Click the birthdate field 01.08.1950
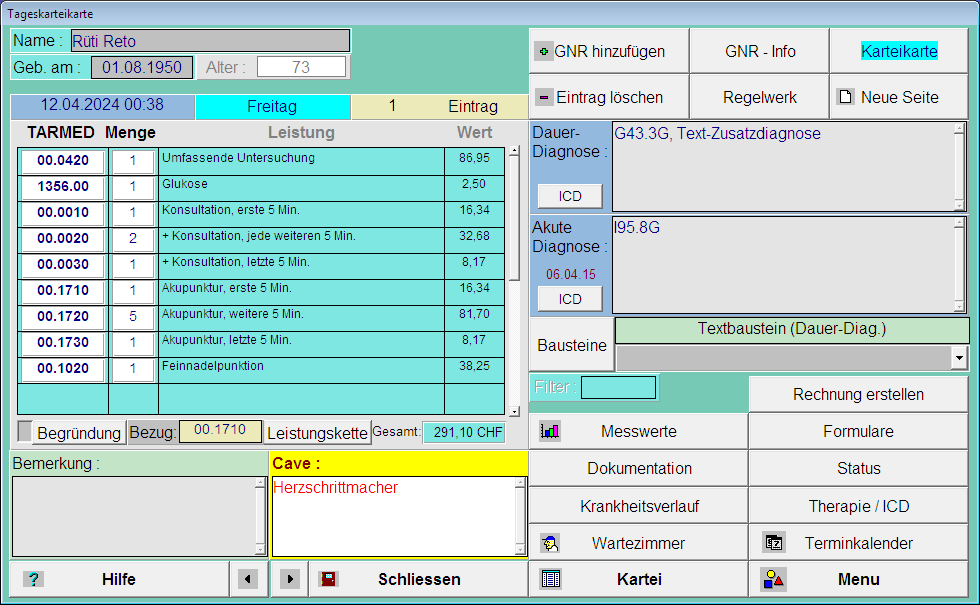The image size is (980, 605). 141,68
